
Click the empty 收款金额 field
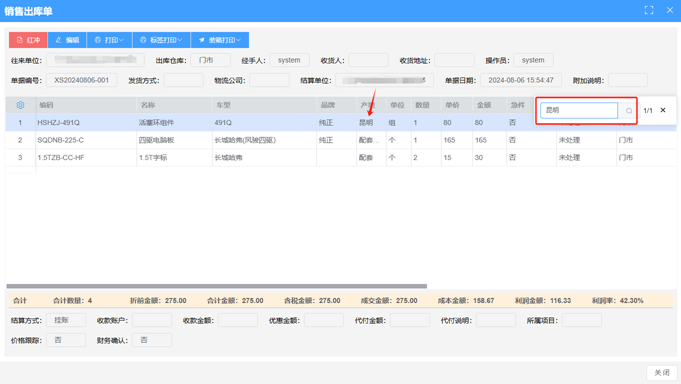[238, 320]
